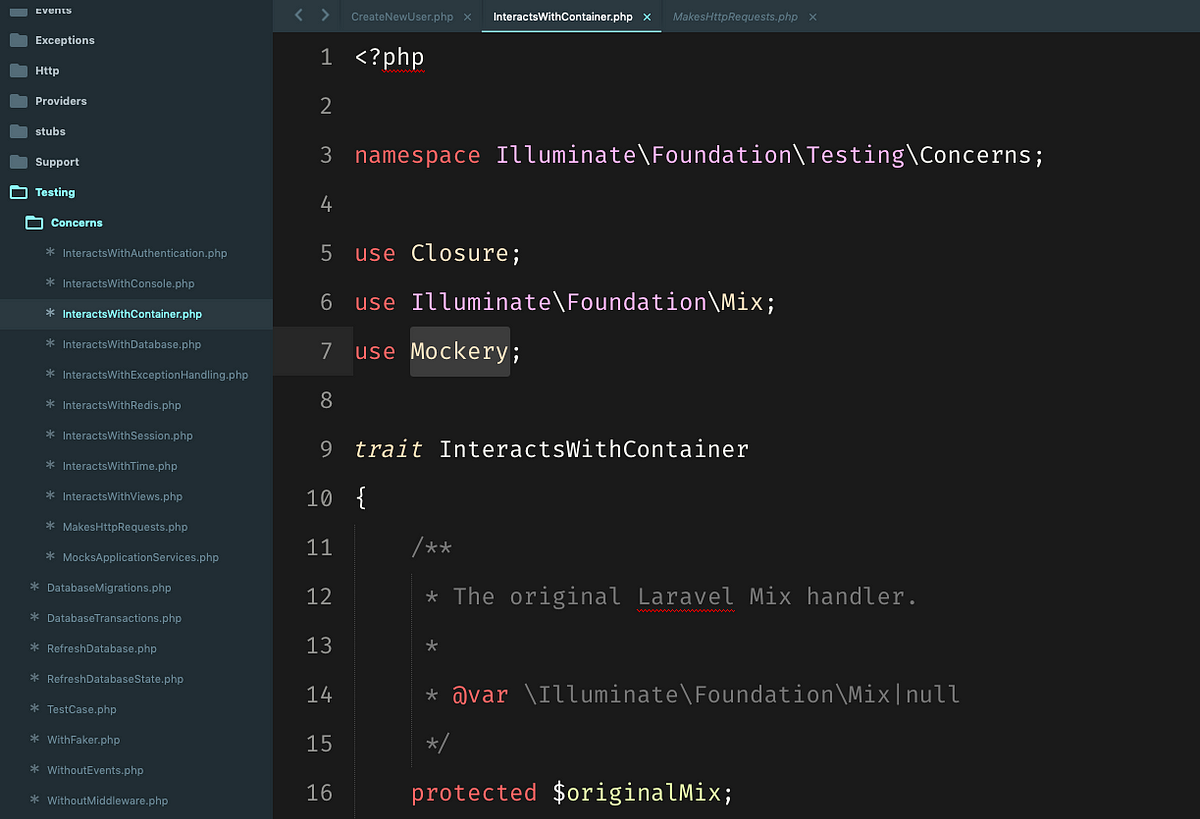Close the MakesHttpRequests.php tab

point(812,17)
